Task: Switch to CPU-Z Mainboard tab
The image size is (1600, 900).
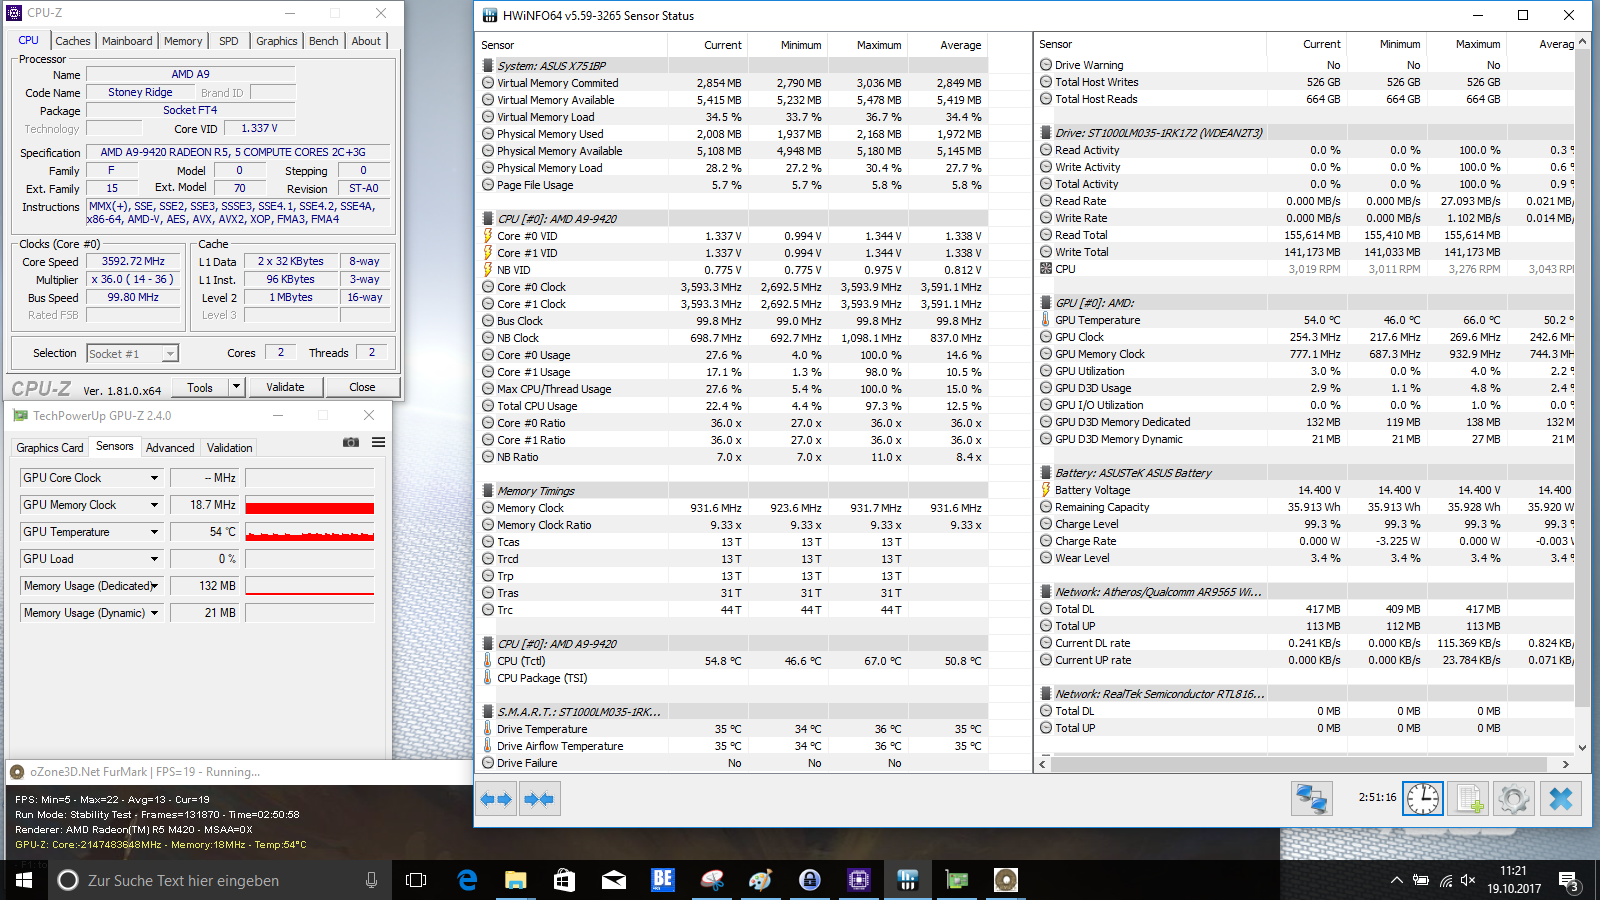Action: [x=127, y=41]
